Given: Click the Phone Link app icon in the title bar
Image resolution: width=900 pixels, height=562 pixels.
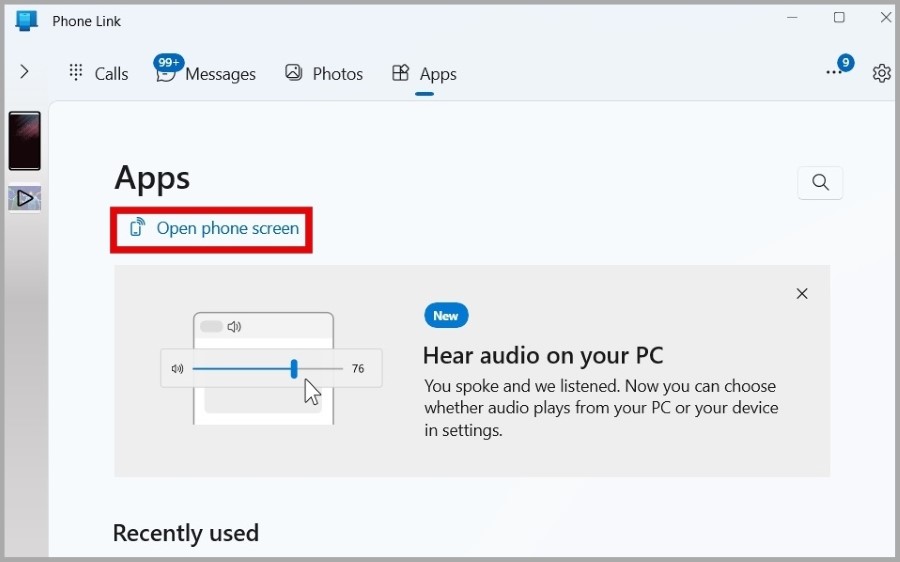Looking at the screenshot, I should [x=26, y=21].
